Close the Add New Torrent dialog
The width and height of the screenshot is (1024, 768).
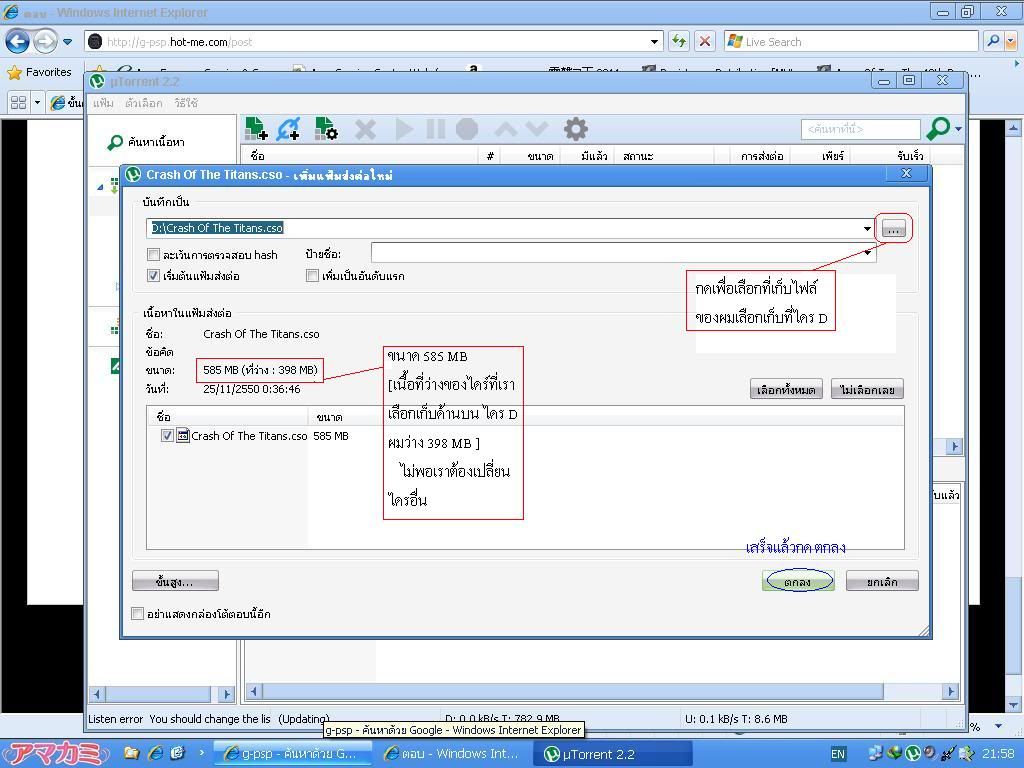pos(906,173)
